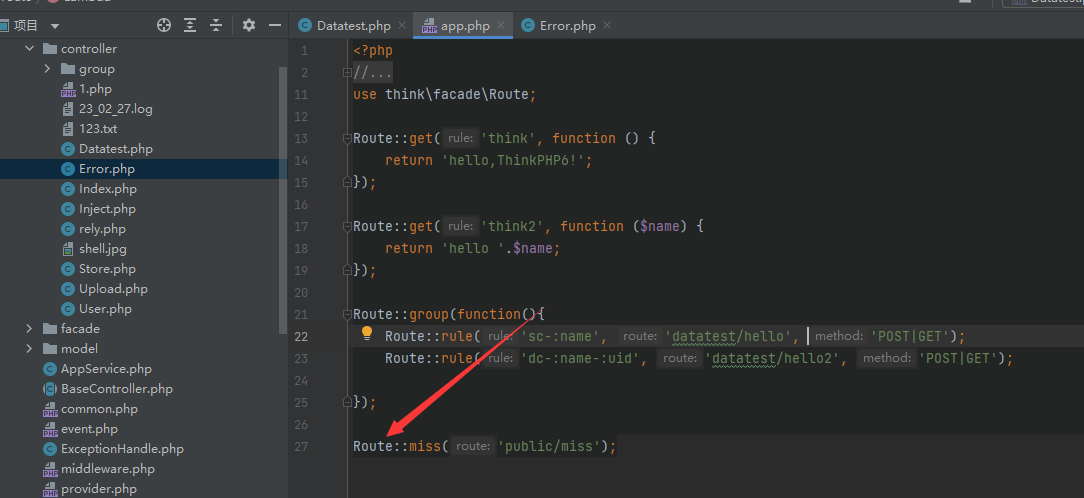Expand the model folder
This screenshot has width=1084, height=498.
pos(29,349)
